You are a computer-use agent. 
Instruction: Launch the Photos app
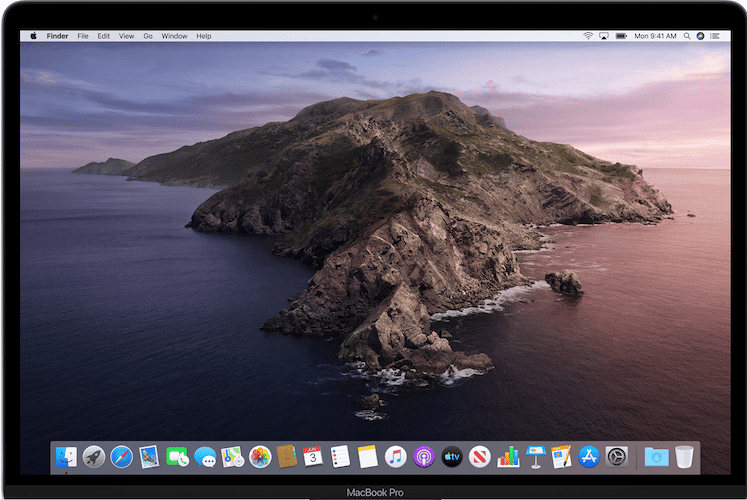point(260,457)
